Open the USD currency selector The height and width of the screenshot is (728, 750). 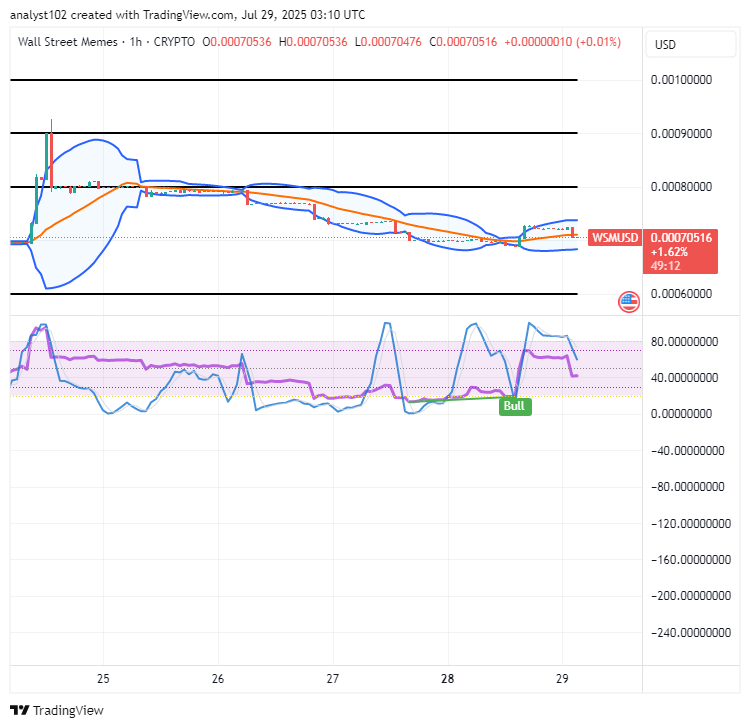click(690, 44)
